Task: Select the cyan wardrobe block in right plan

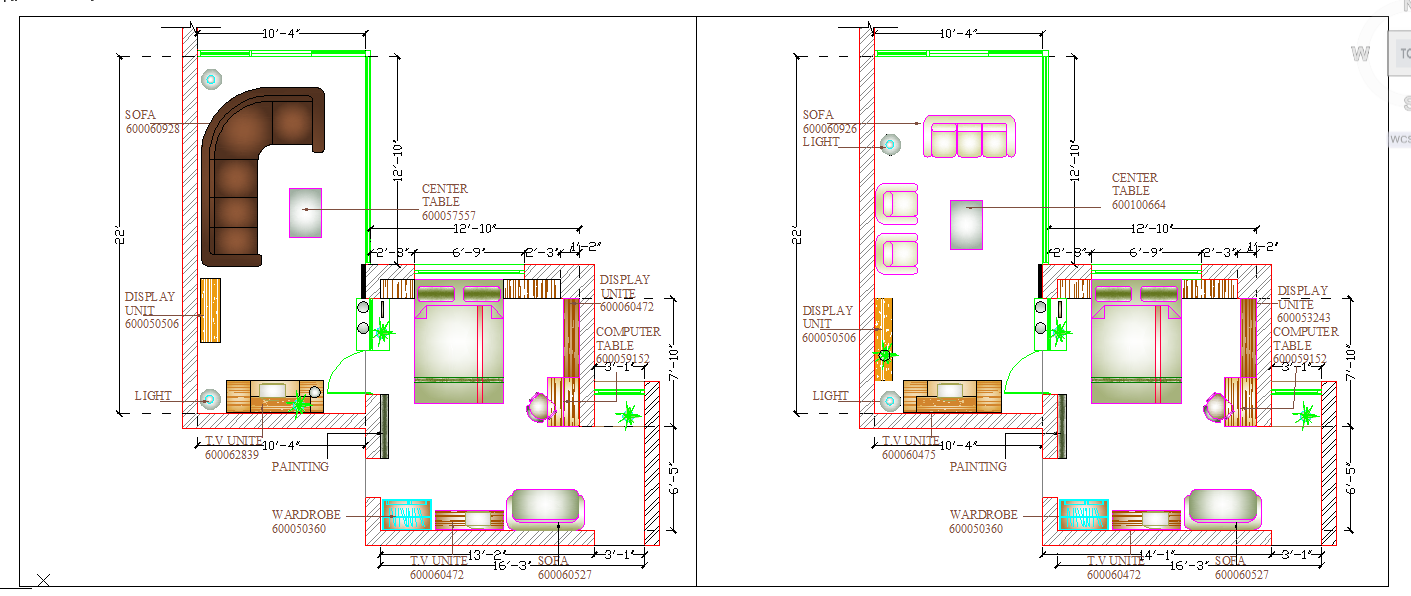Action: click(1083, 514)
